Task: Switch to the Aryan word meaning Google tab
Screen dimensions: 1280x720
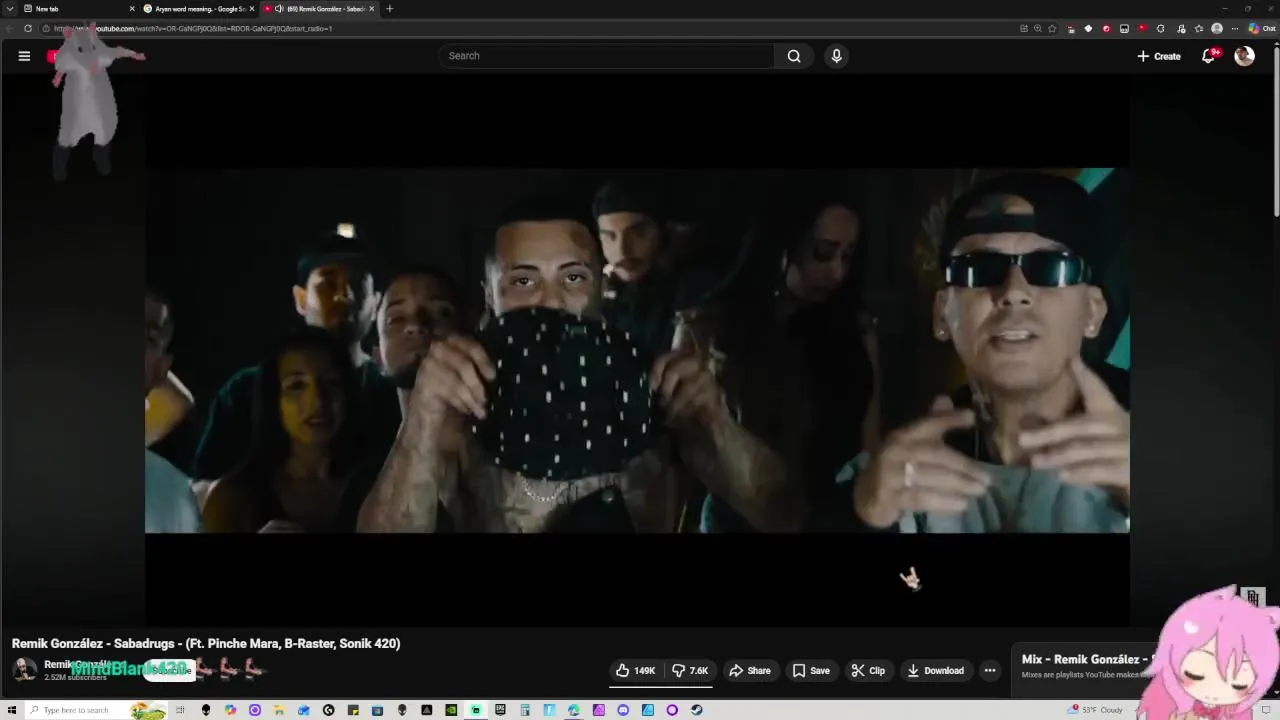Action: (200, 9)
